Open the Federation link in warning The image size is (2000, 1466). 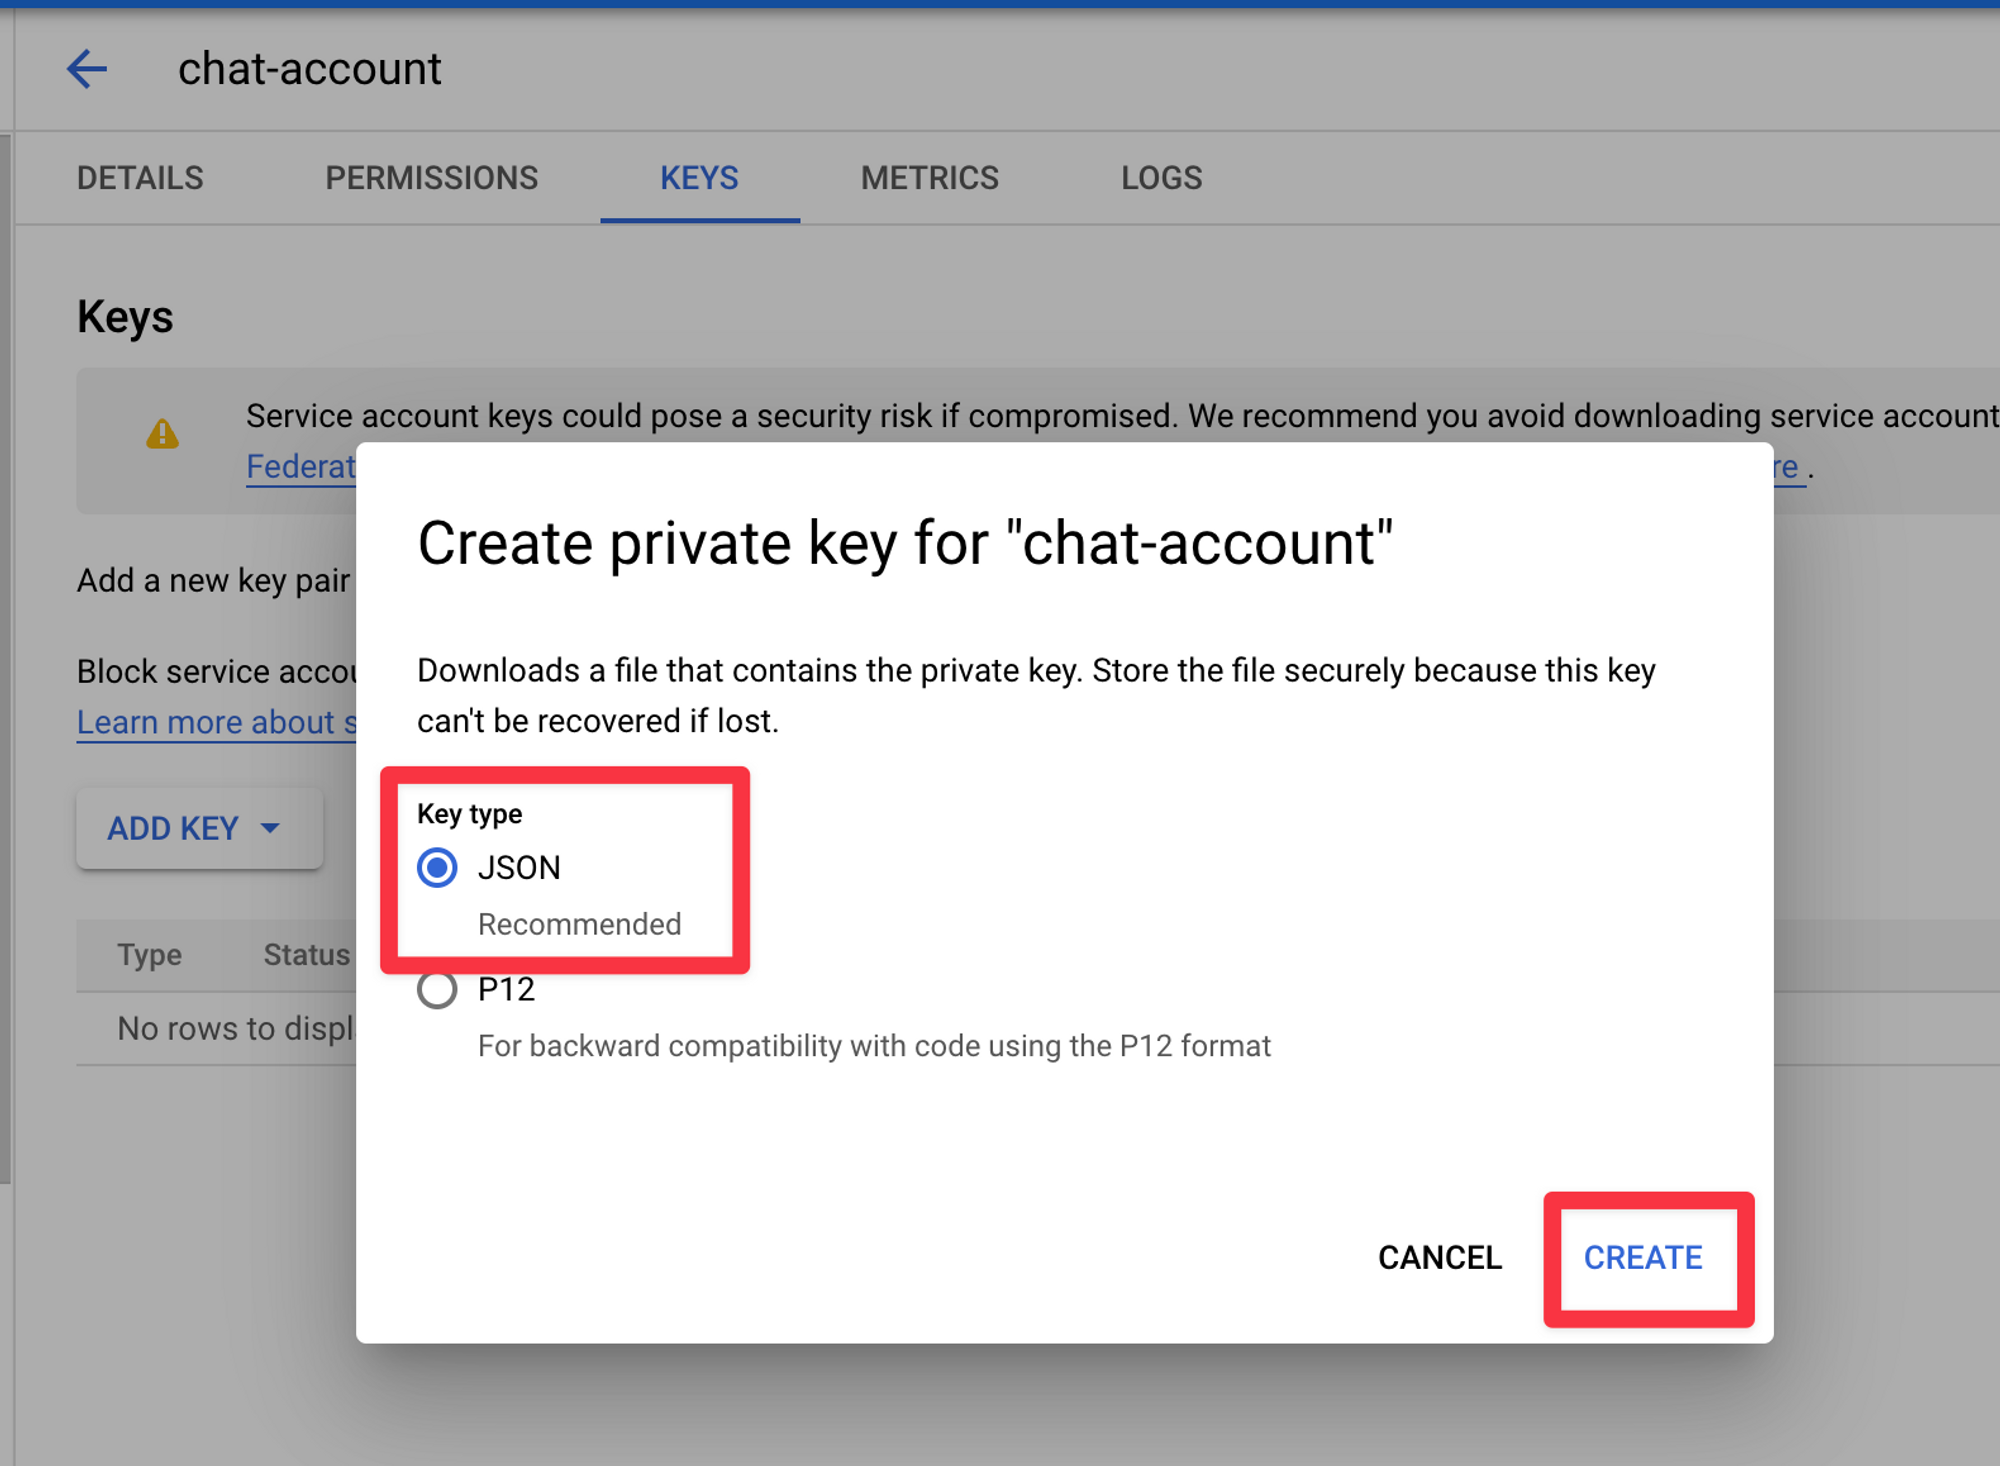coord(300,467)
